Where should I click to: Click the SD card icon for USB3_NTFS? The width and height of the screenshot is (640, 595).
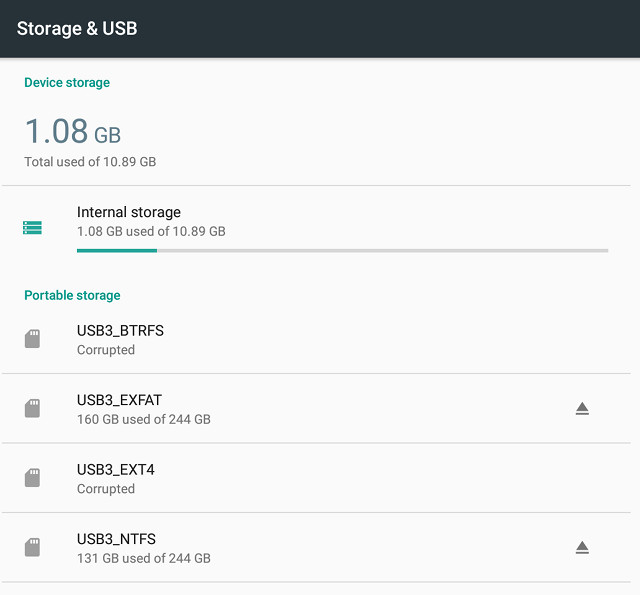(x=32, y=547)
